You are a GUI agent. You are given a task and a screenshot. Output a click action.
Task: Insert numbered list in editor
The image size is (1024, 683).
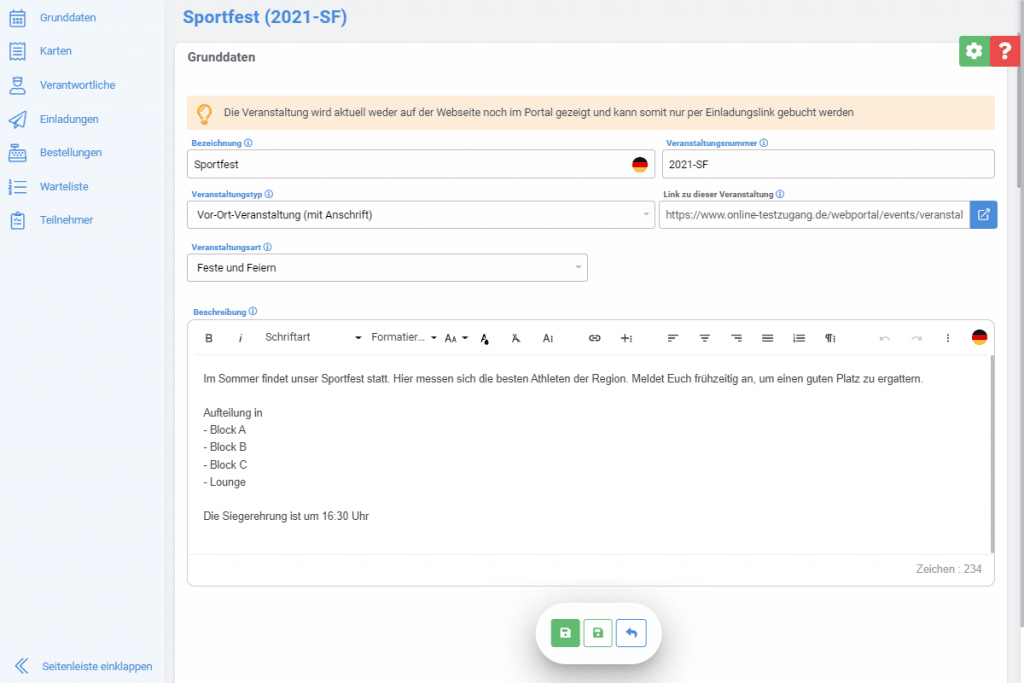[x=798, y=338]
